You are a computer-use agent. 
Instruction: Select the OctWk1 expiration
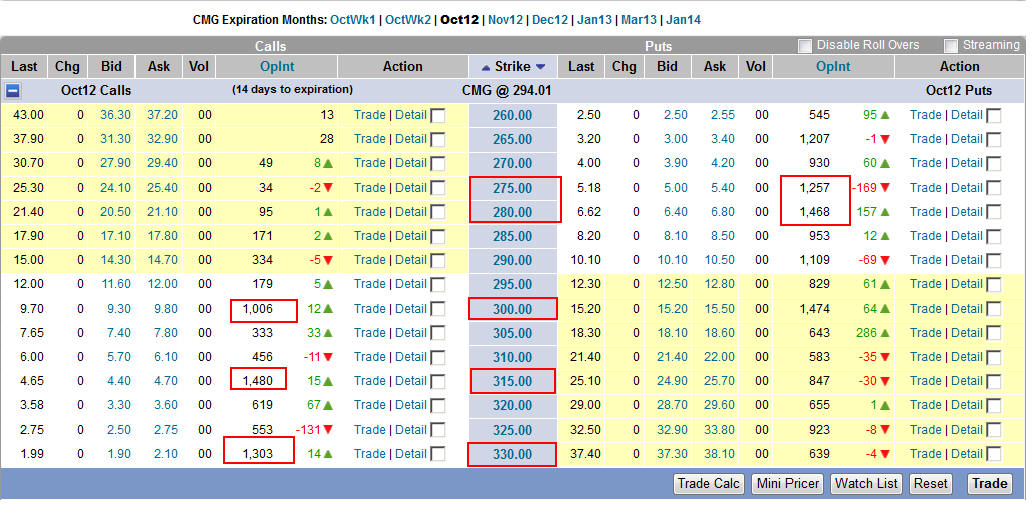[x=353, y=19]
